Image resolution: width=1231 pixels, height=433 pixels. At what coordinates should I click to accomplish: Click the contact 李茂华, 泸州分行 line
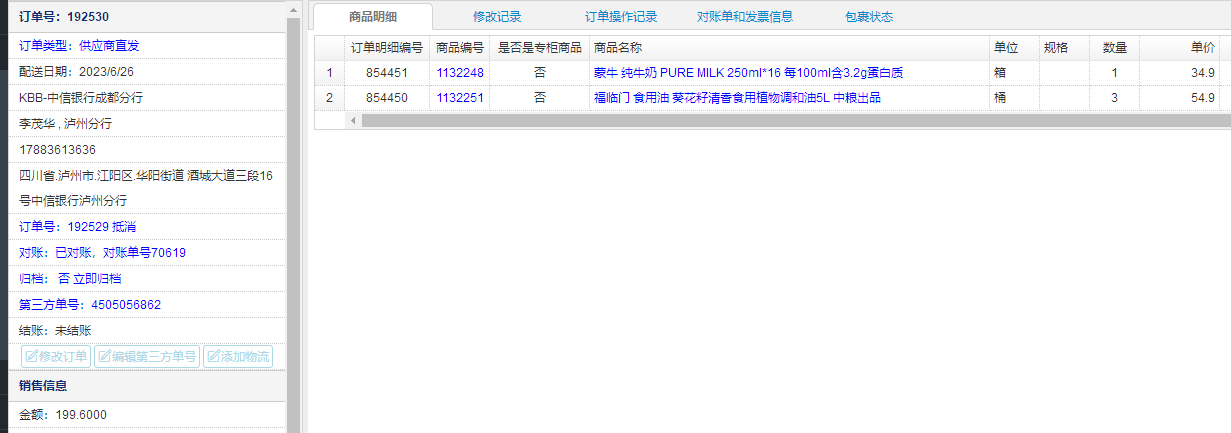pos(147,123)
